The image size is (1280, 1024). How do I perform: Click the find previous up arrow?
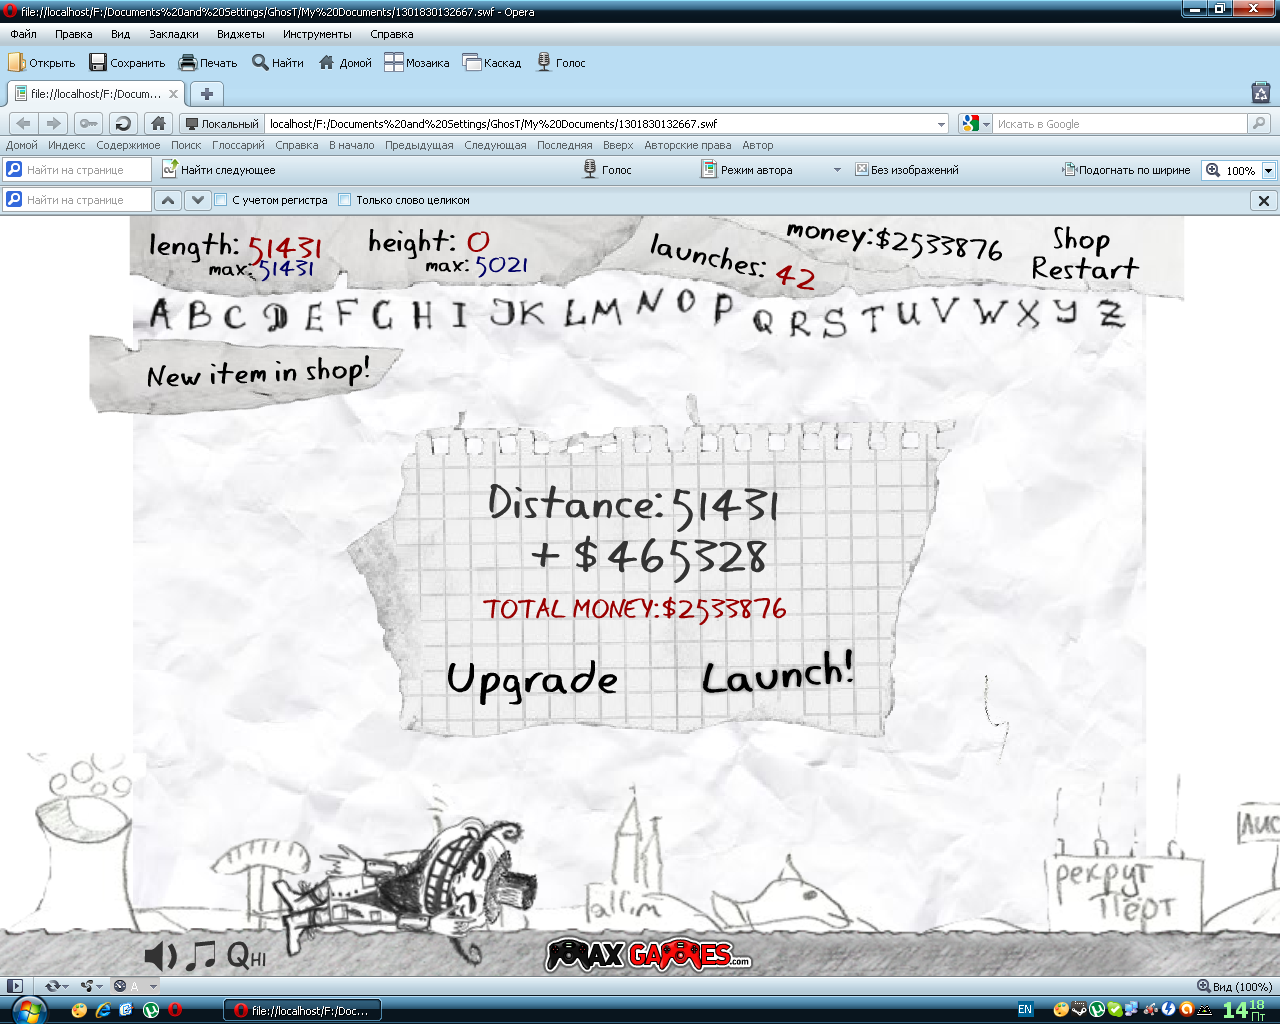click(x=168, y=200)
